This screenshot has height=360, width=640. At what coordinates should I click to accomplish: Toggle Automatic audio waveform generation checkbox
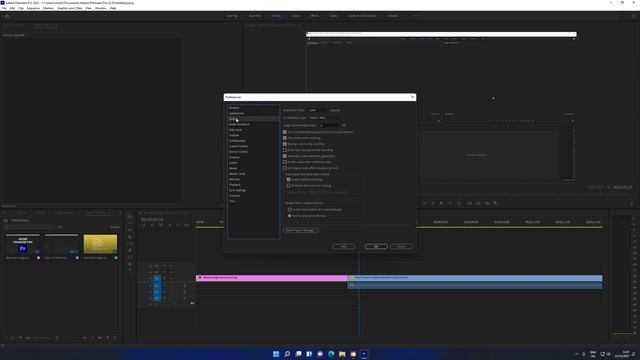click(285, 156)
